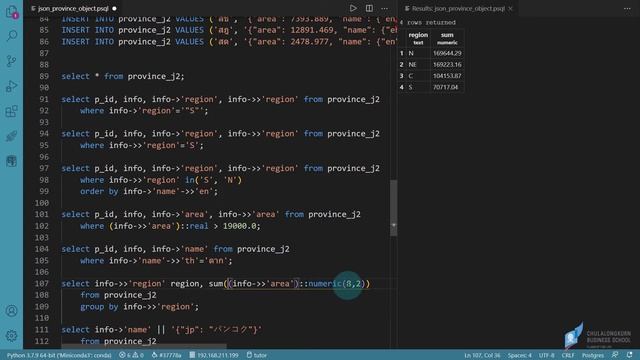Viewport: 640px width, 360px height.
Task: Click 'where' on line 105
Action: pos(92,260)
